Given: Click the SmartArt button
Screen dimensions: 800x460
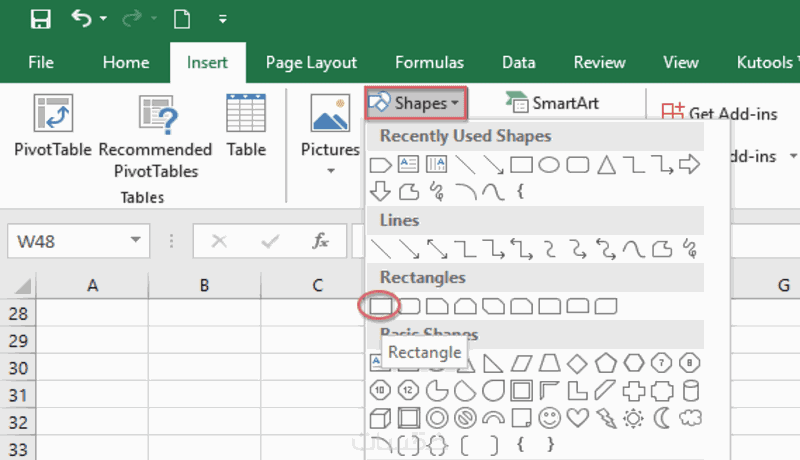Looking at the screenshot, I should [553, 103].
